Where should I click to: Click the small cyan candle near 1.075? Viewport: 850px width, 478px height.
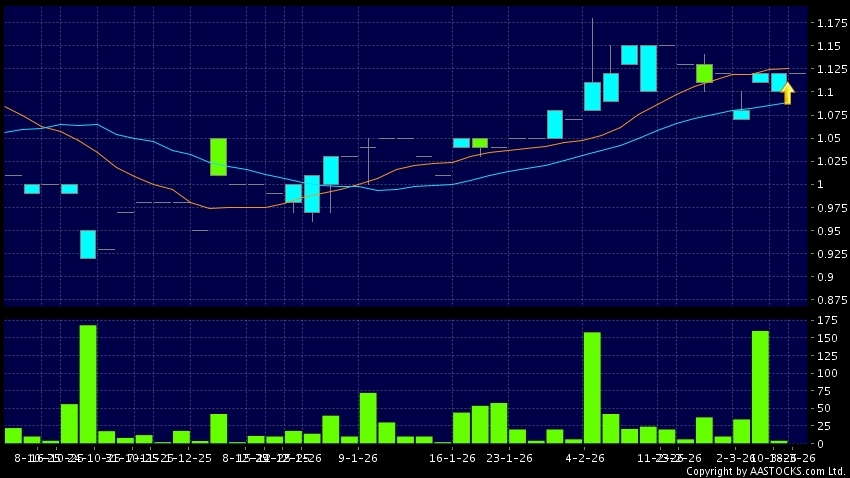tap(741, 114)
